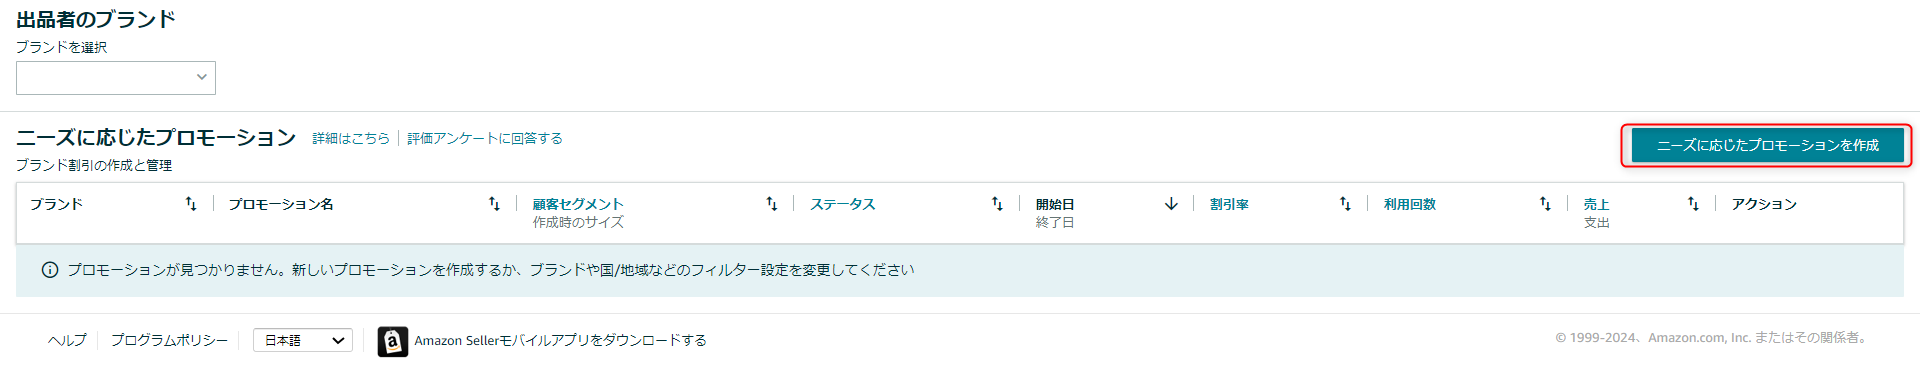Viewport: 1920px width, 388px height.
Task: Click the Amazon Seller app icon
Action: tap(393, 342)
